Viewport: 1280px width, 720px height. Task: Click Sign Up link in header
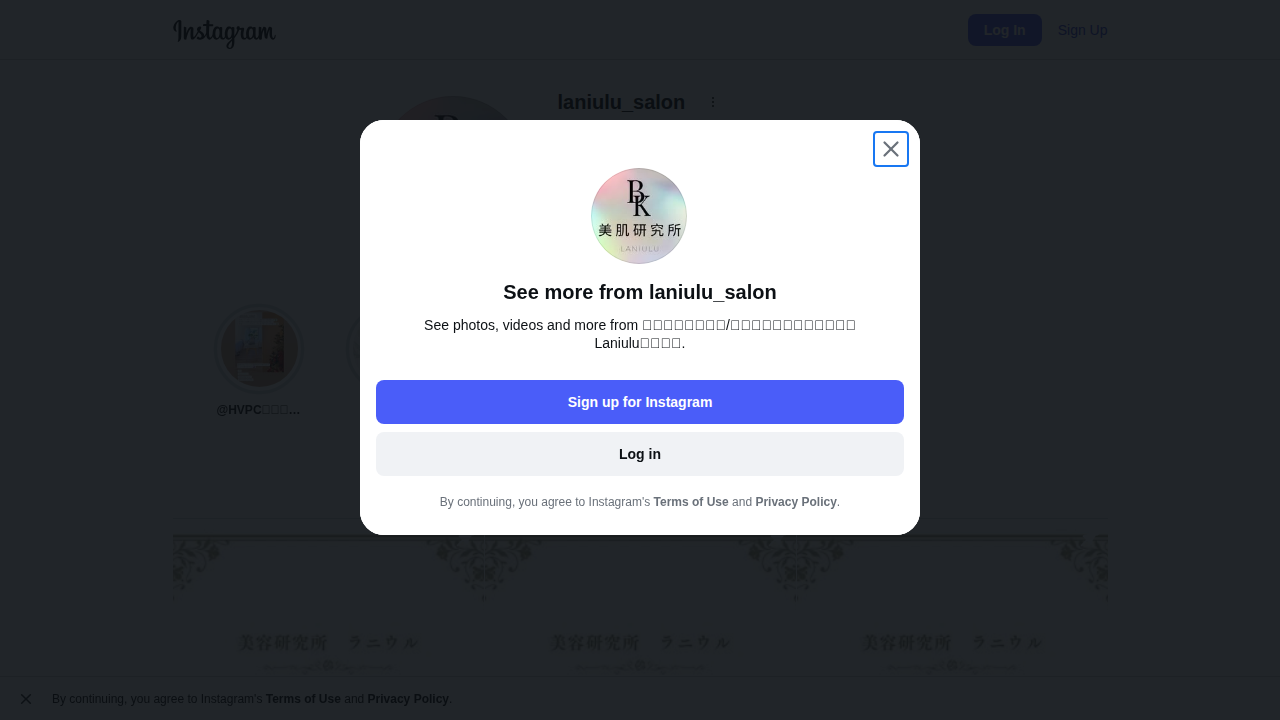(x=1082, y=30)
